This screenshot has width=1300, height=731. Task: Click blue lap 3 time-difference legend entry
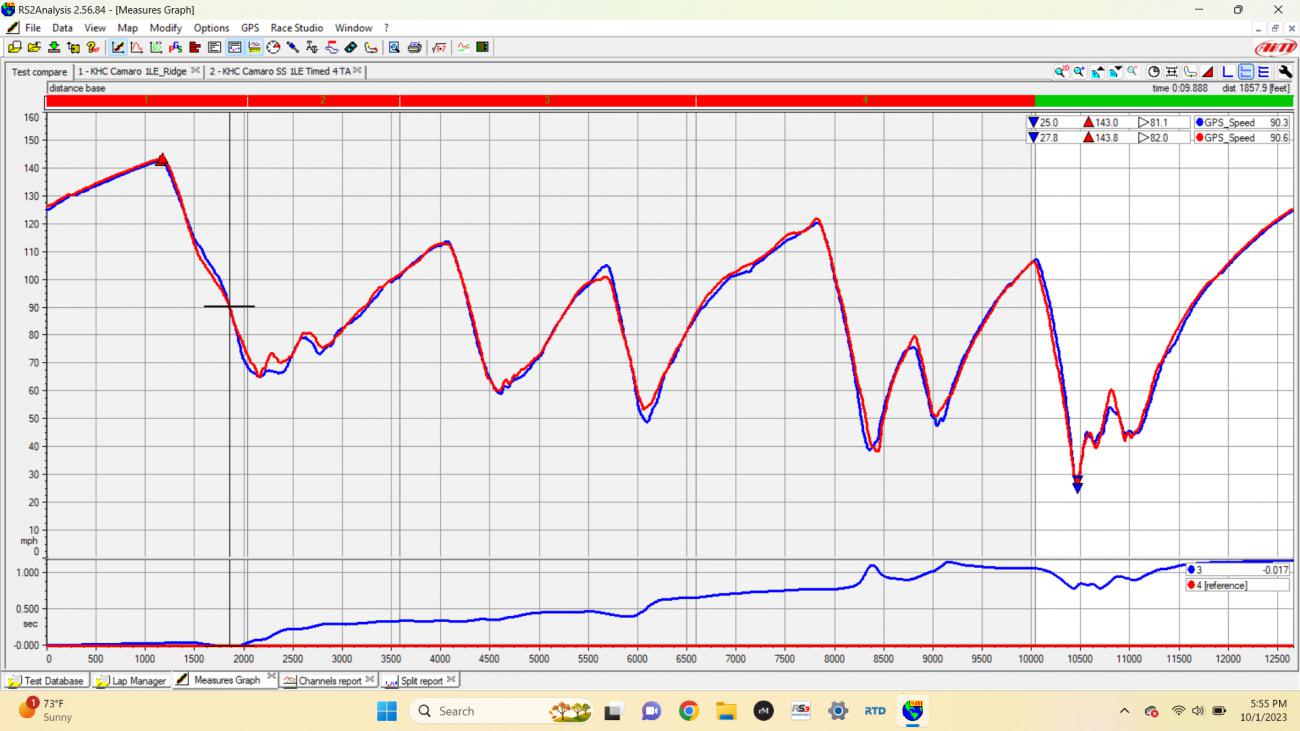(x=1238, y=570)
